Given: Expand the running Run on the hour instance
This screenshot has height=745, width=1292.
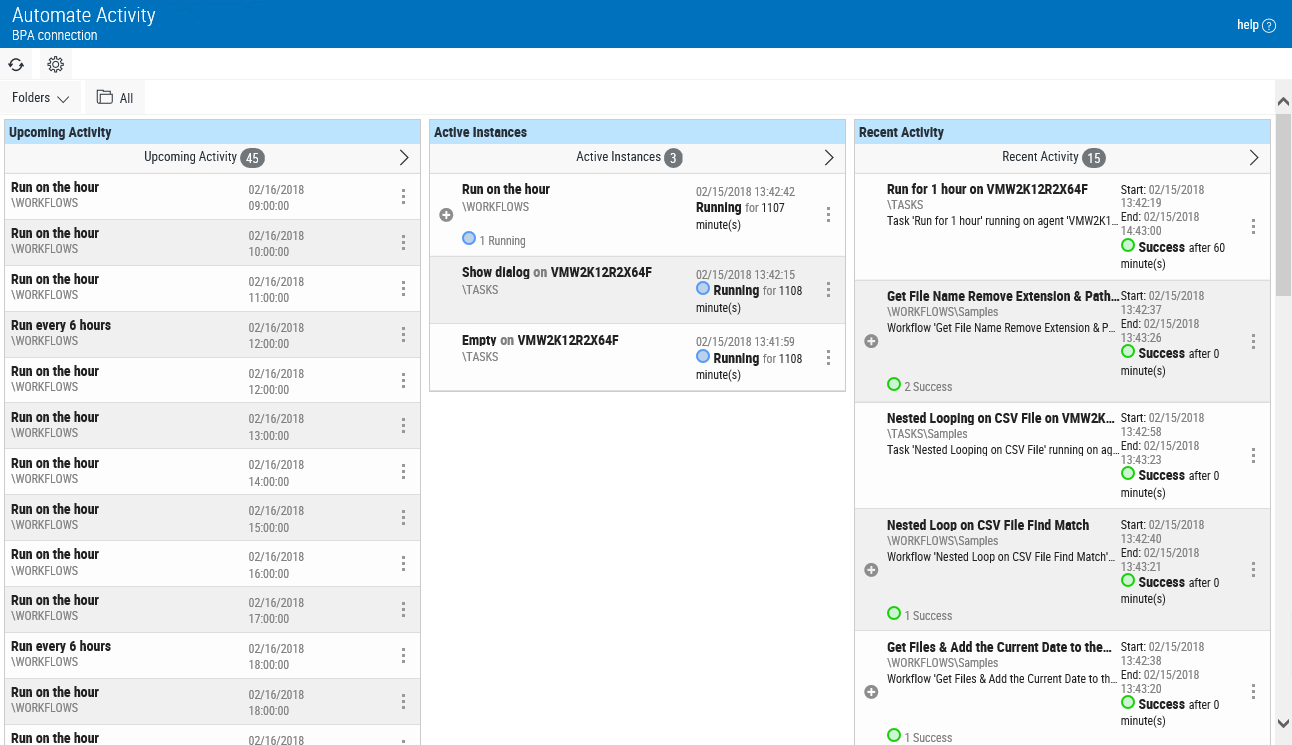Looking at the screenshot, I should 446,214.
